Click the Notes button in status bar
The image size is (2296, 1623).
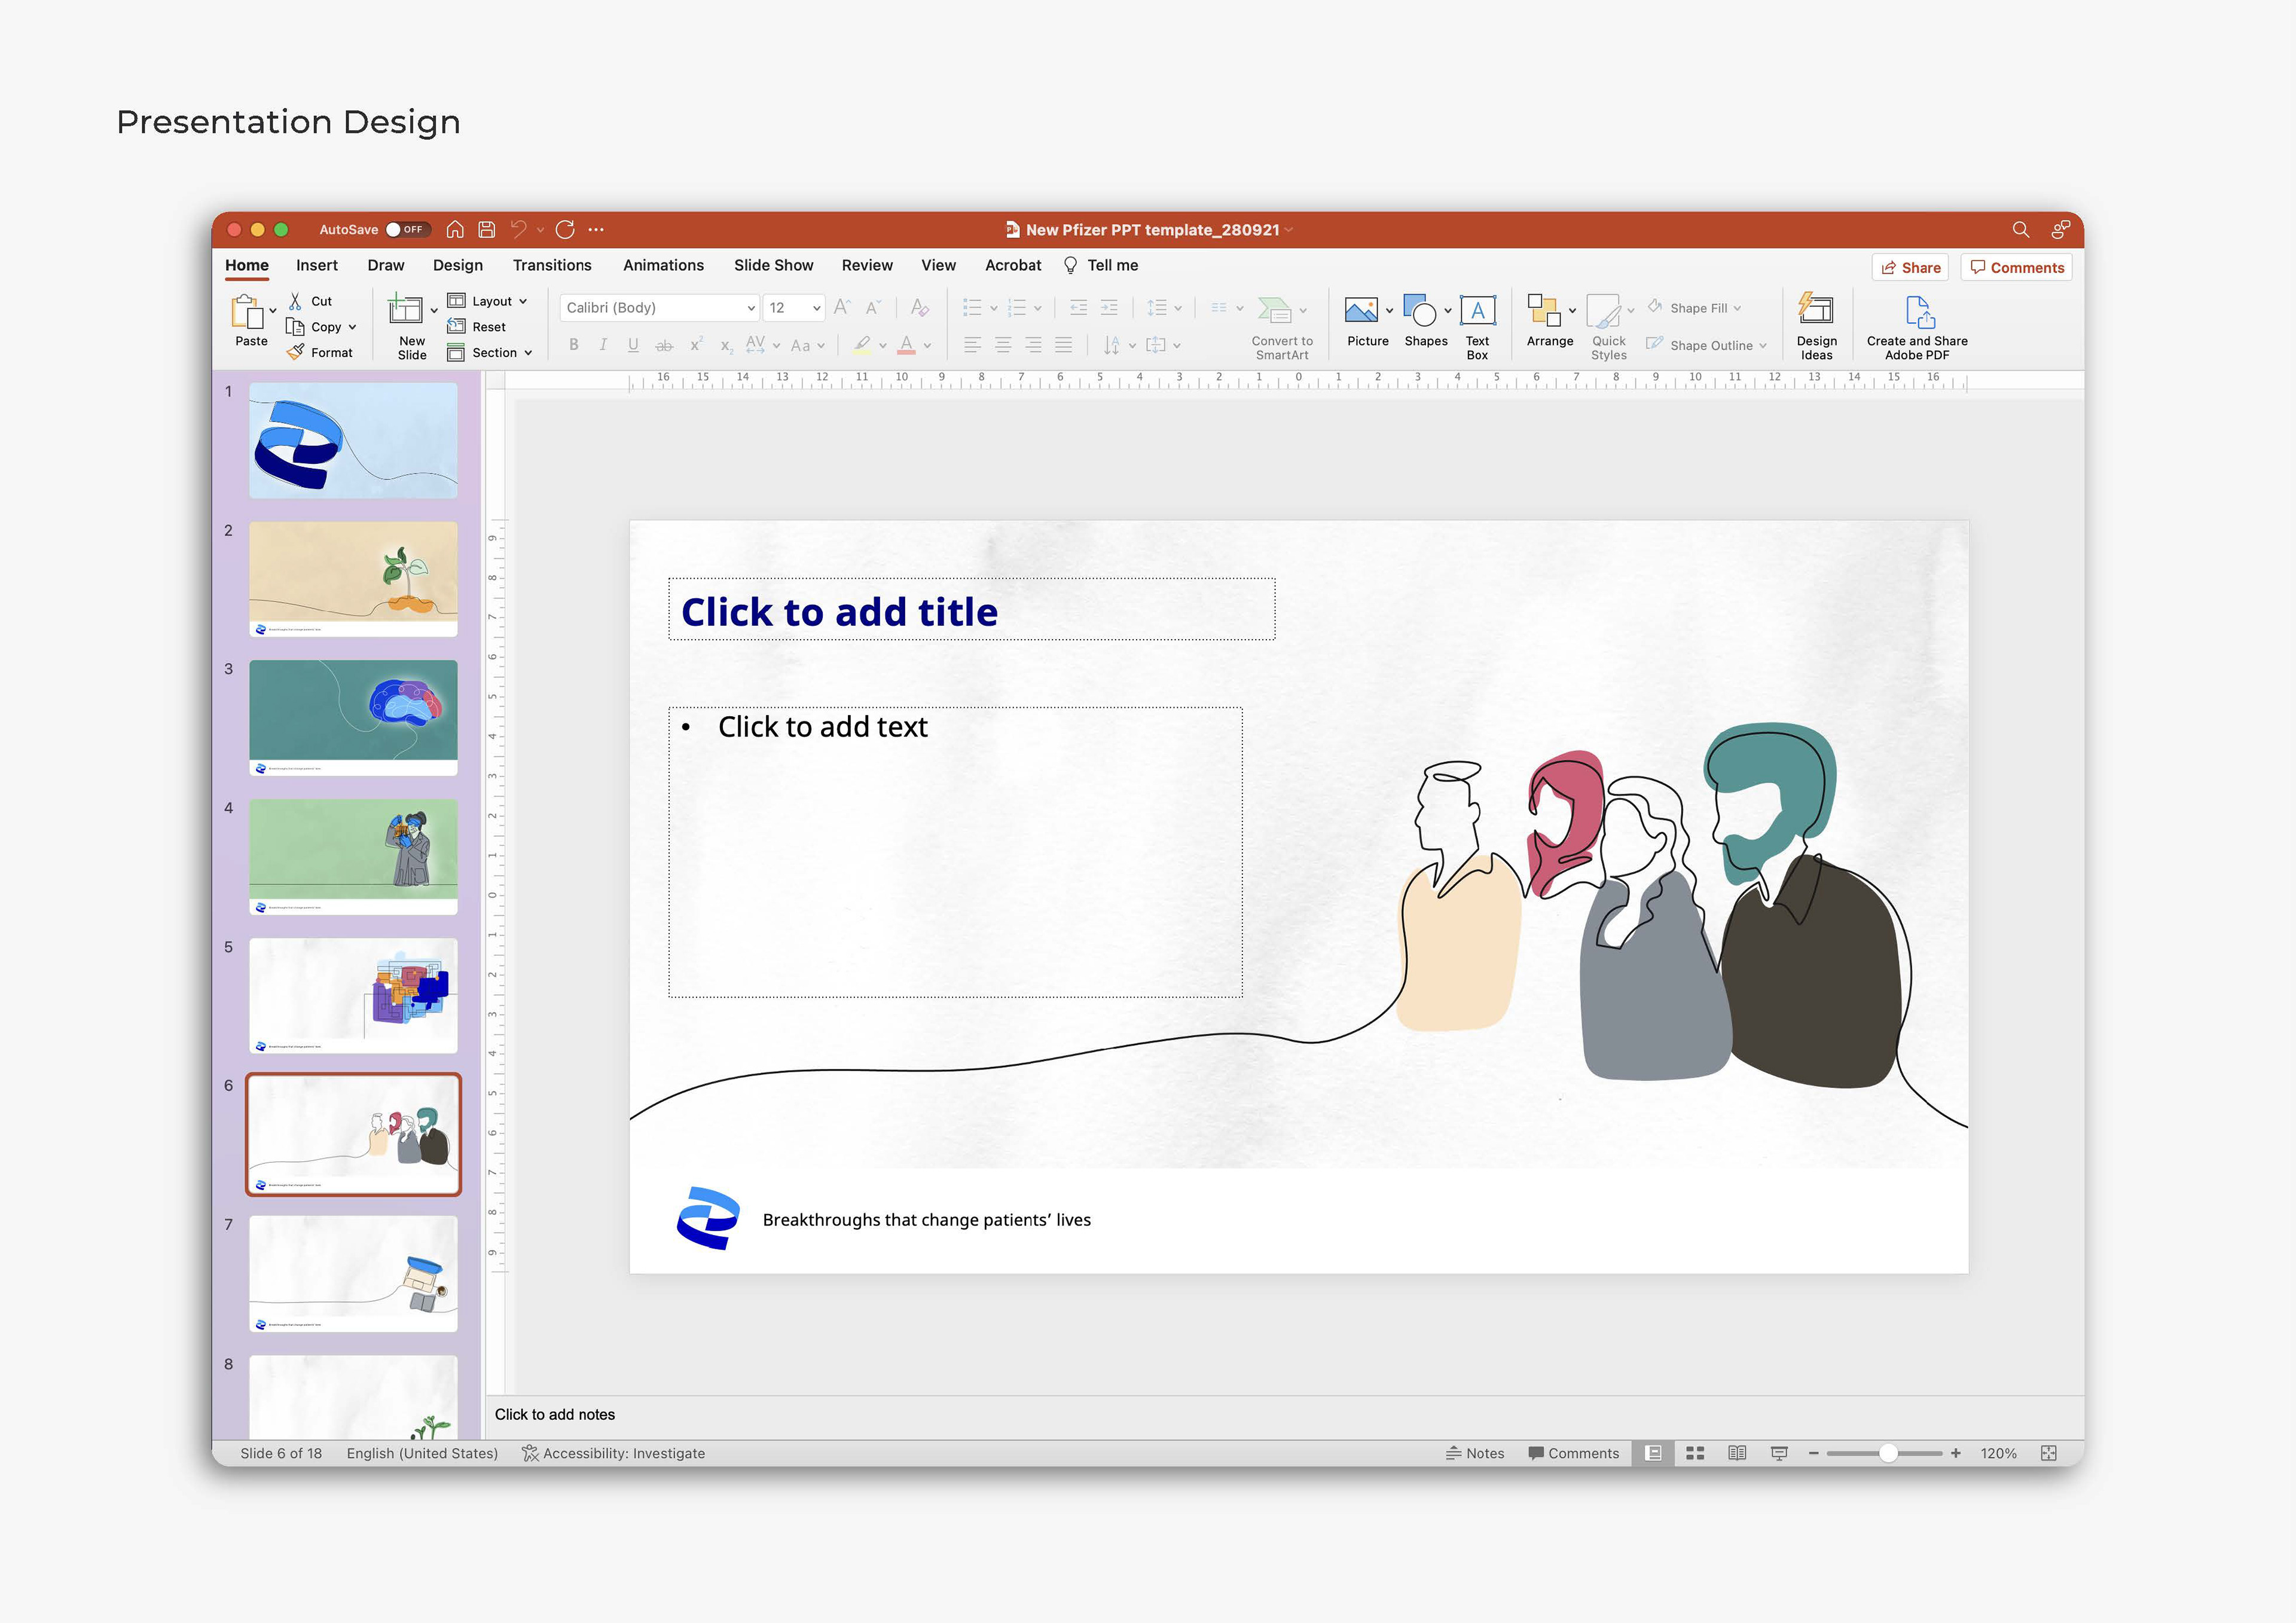point(1474,1453)
